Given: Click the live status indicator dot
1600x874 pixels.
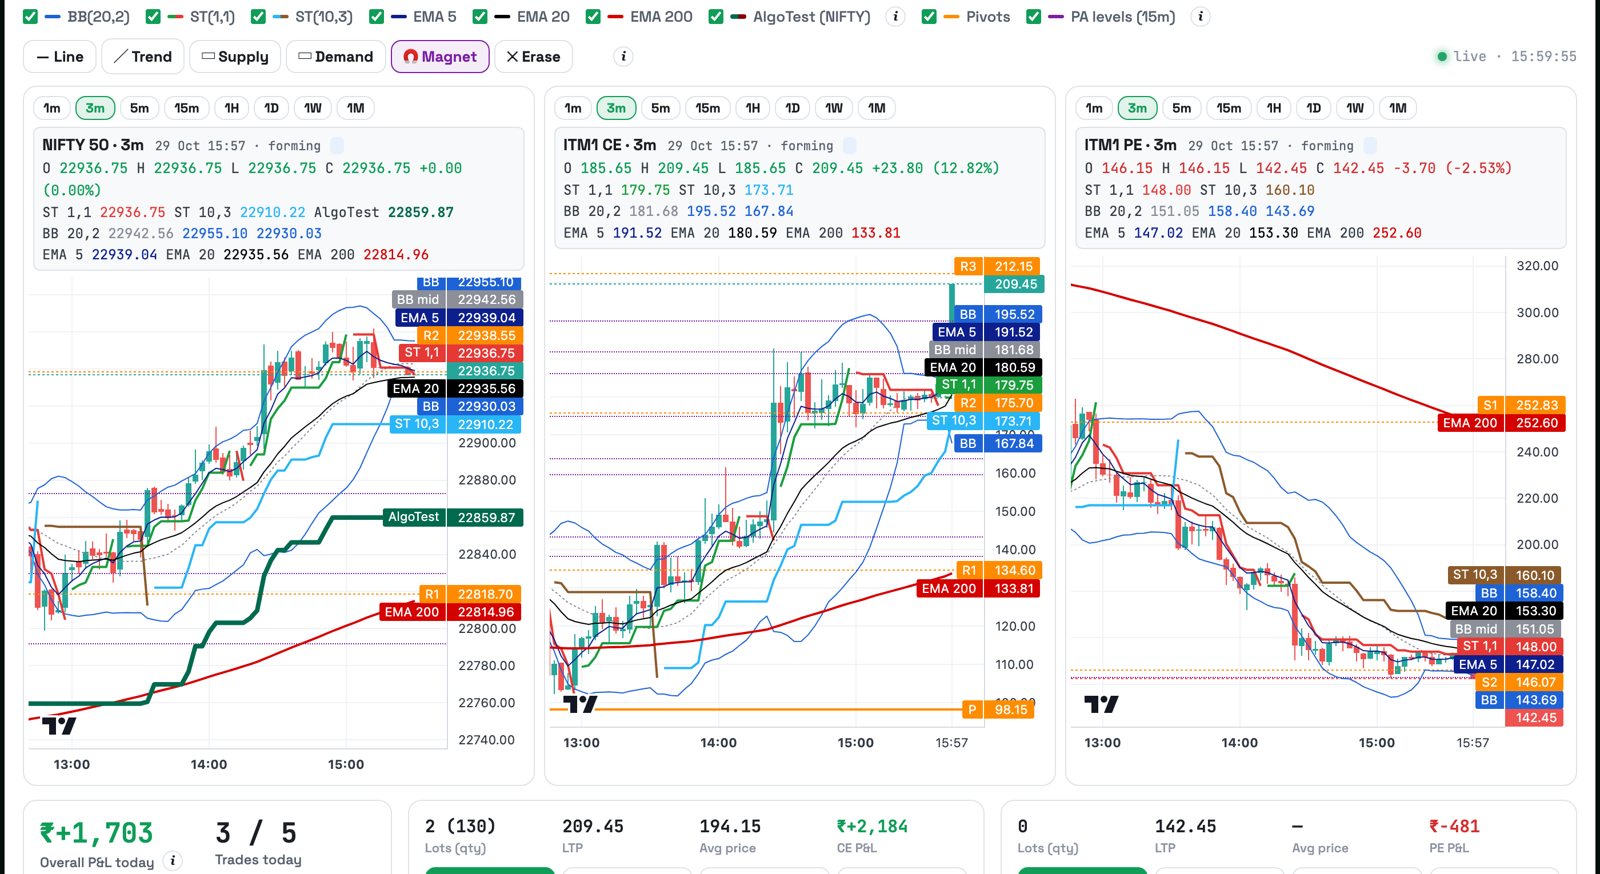Looking at the screenshot, I should point(1442,56).
